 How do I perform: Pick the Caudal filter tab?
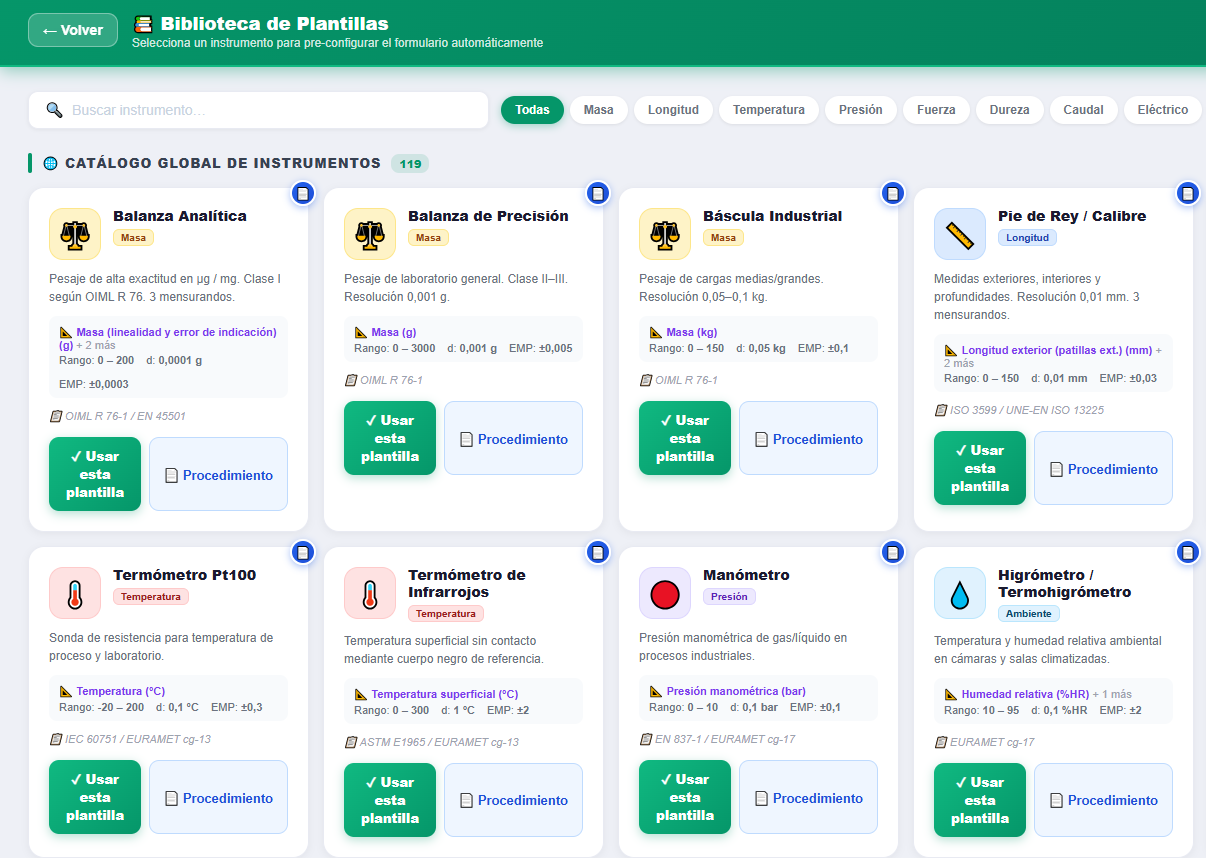click(1083, 110)
